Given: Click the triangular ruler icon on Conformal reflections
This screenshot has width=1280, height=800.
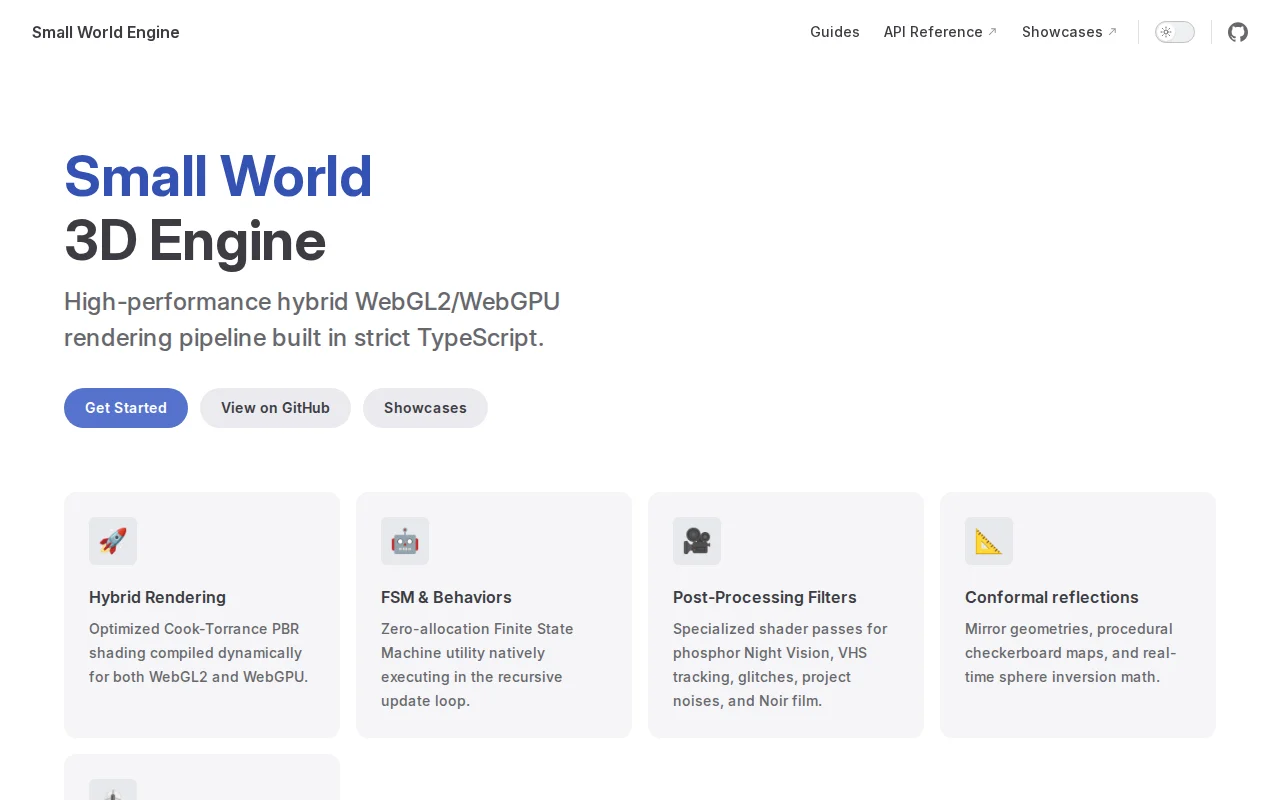Looking at the screenshot, I should [x=989, y=541].
